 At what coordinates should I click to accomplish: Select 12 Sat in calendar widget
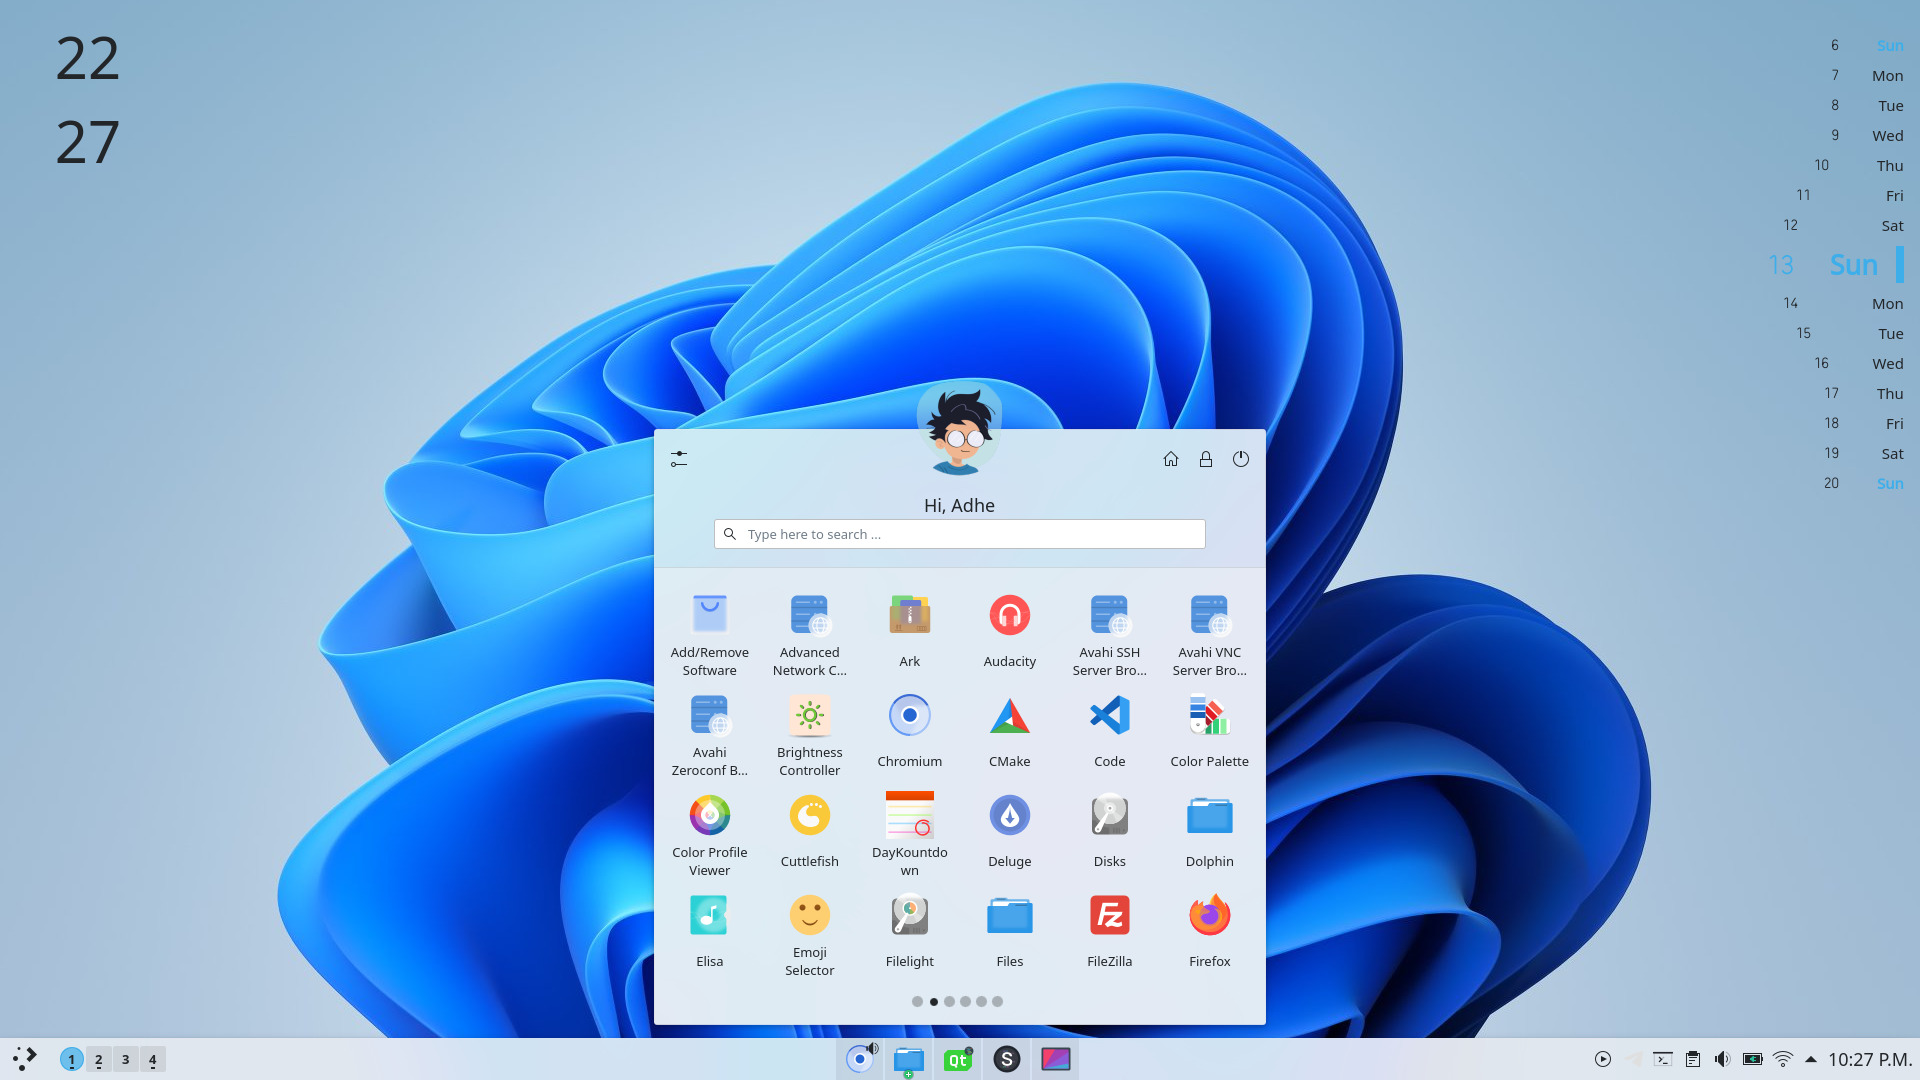[1843, 225]
